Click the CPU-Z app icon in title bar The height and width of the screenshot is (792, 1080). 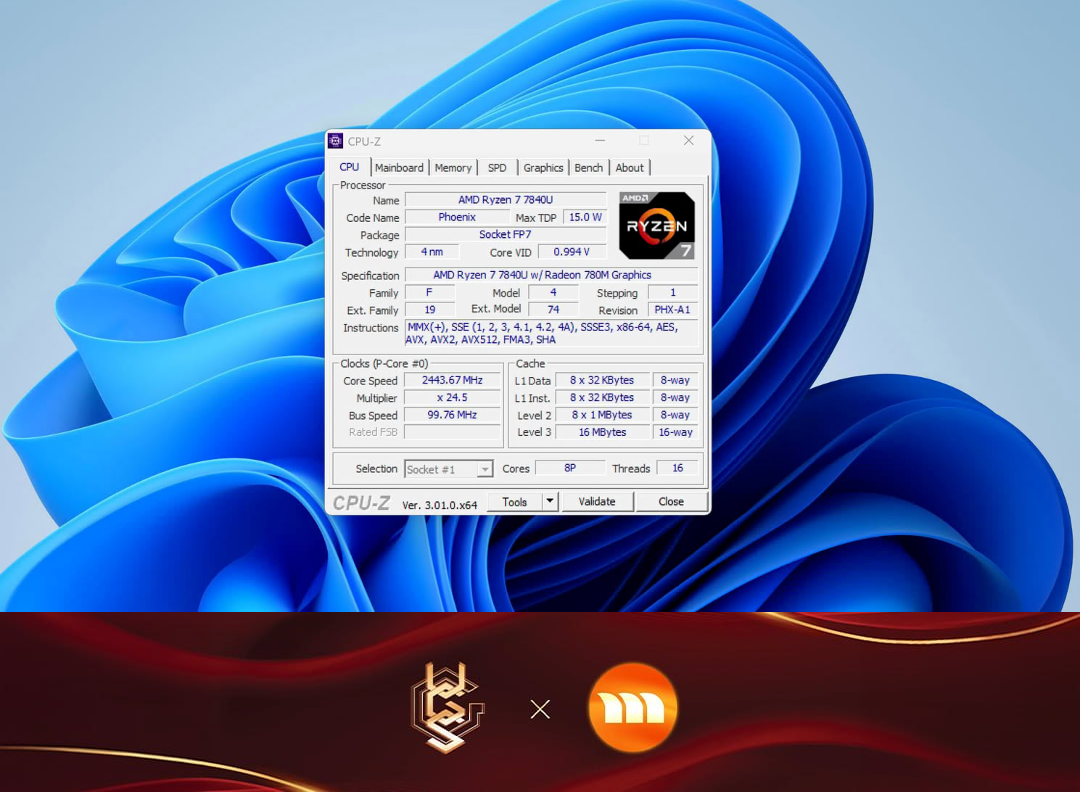pos(335,141)
